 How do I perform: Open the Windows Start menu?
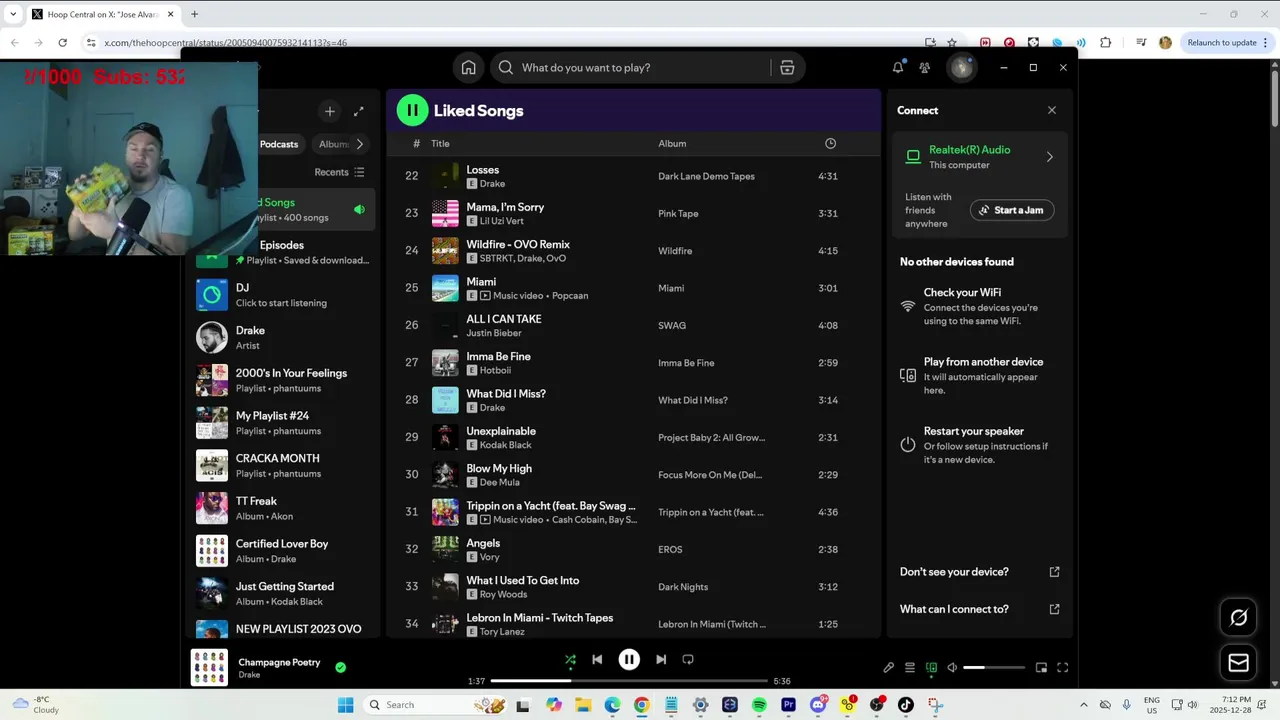pyautogui.click(x=345, y=705)
